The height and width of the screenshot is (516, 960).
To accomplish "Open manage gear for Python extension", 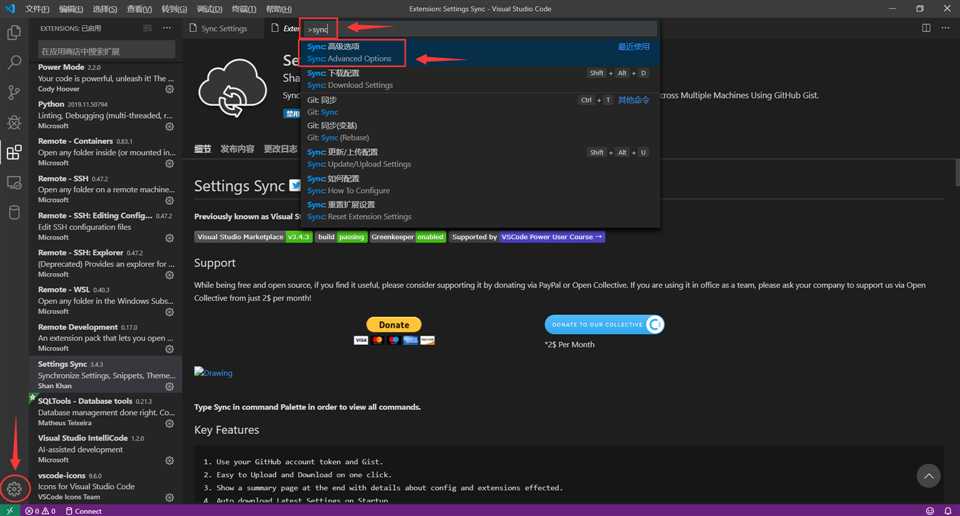I will tap(170, 126).
